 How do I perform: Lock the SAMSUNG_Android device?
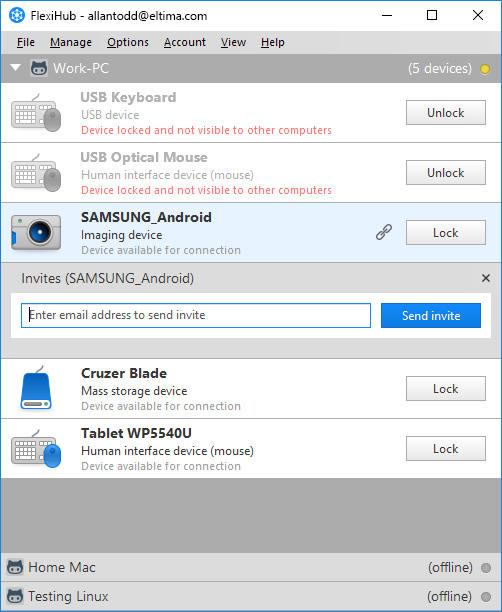(x=446, y=233)
